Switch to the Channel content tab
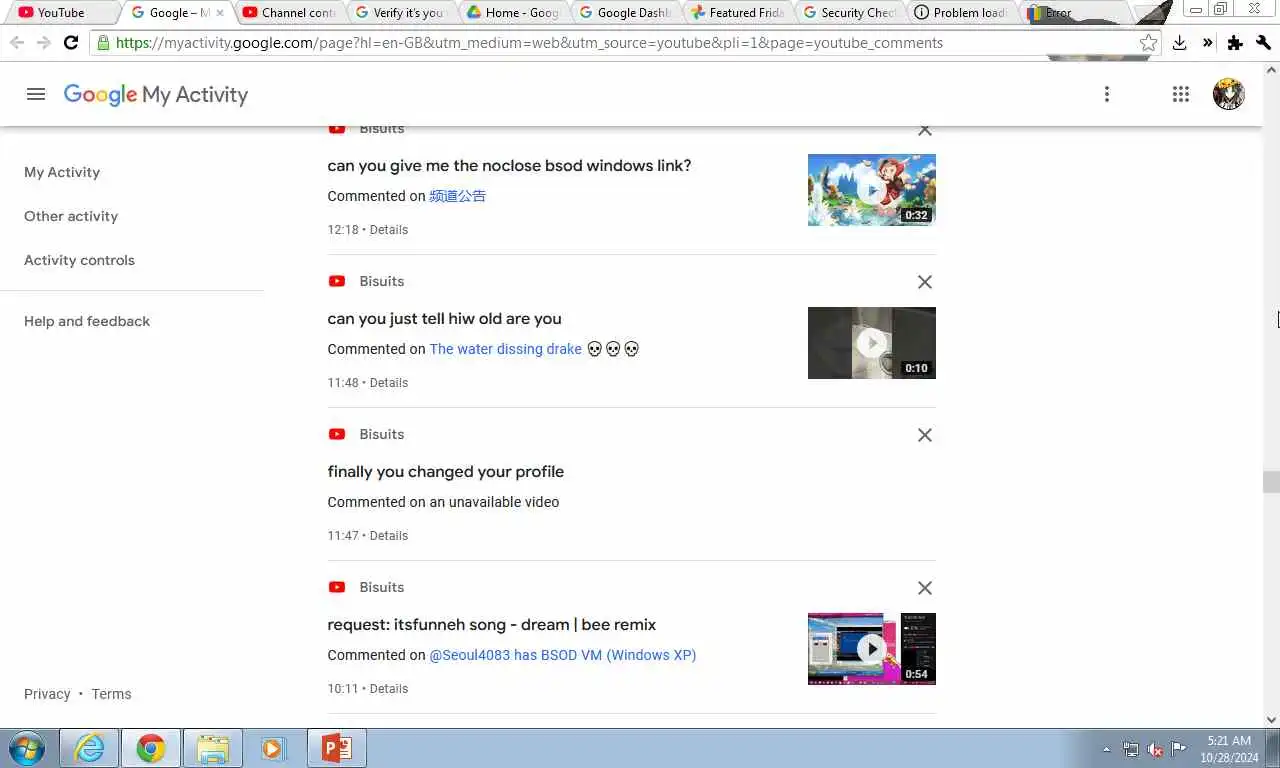Screen dimensions: 1280x768 290,13
